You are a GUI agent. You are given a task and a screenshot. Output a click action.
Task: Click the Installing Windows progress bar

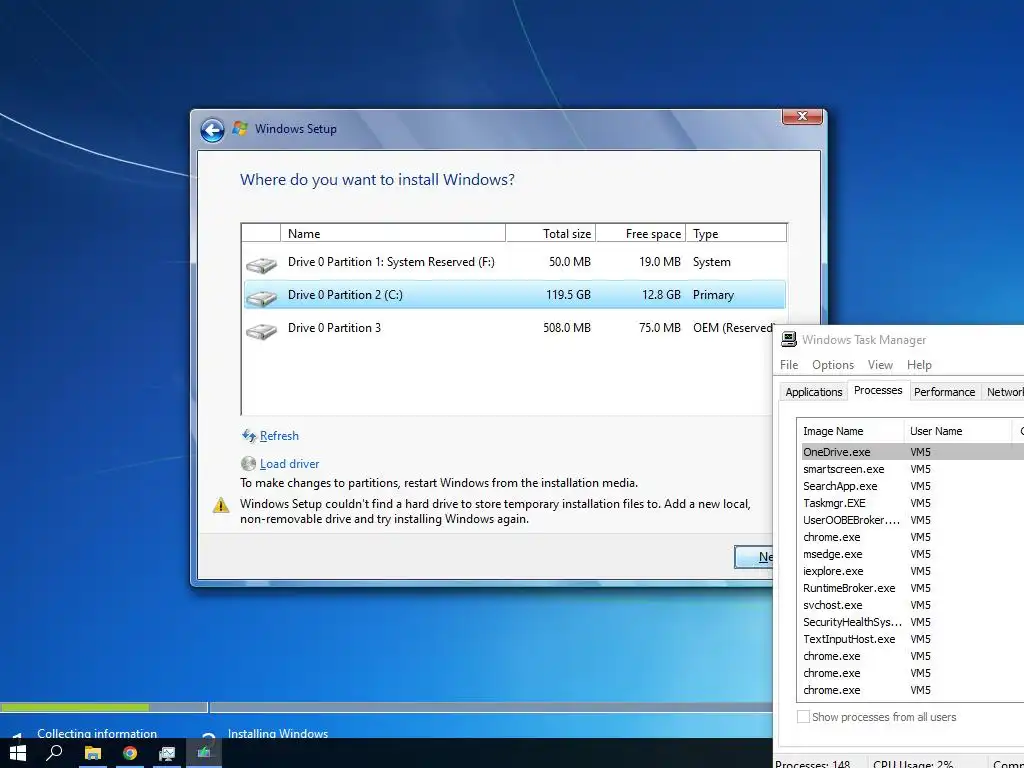click(491, 707)
